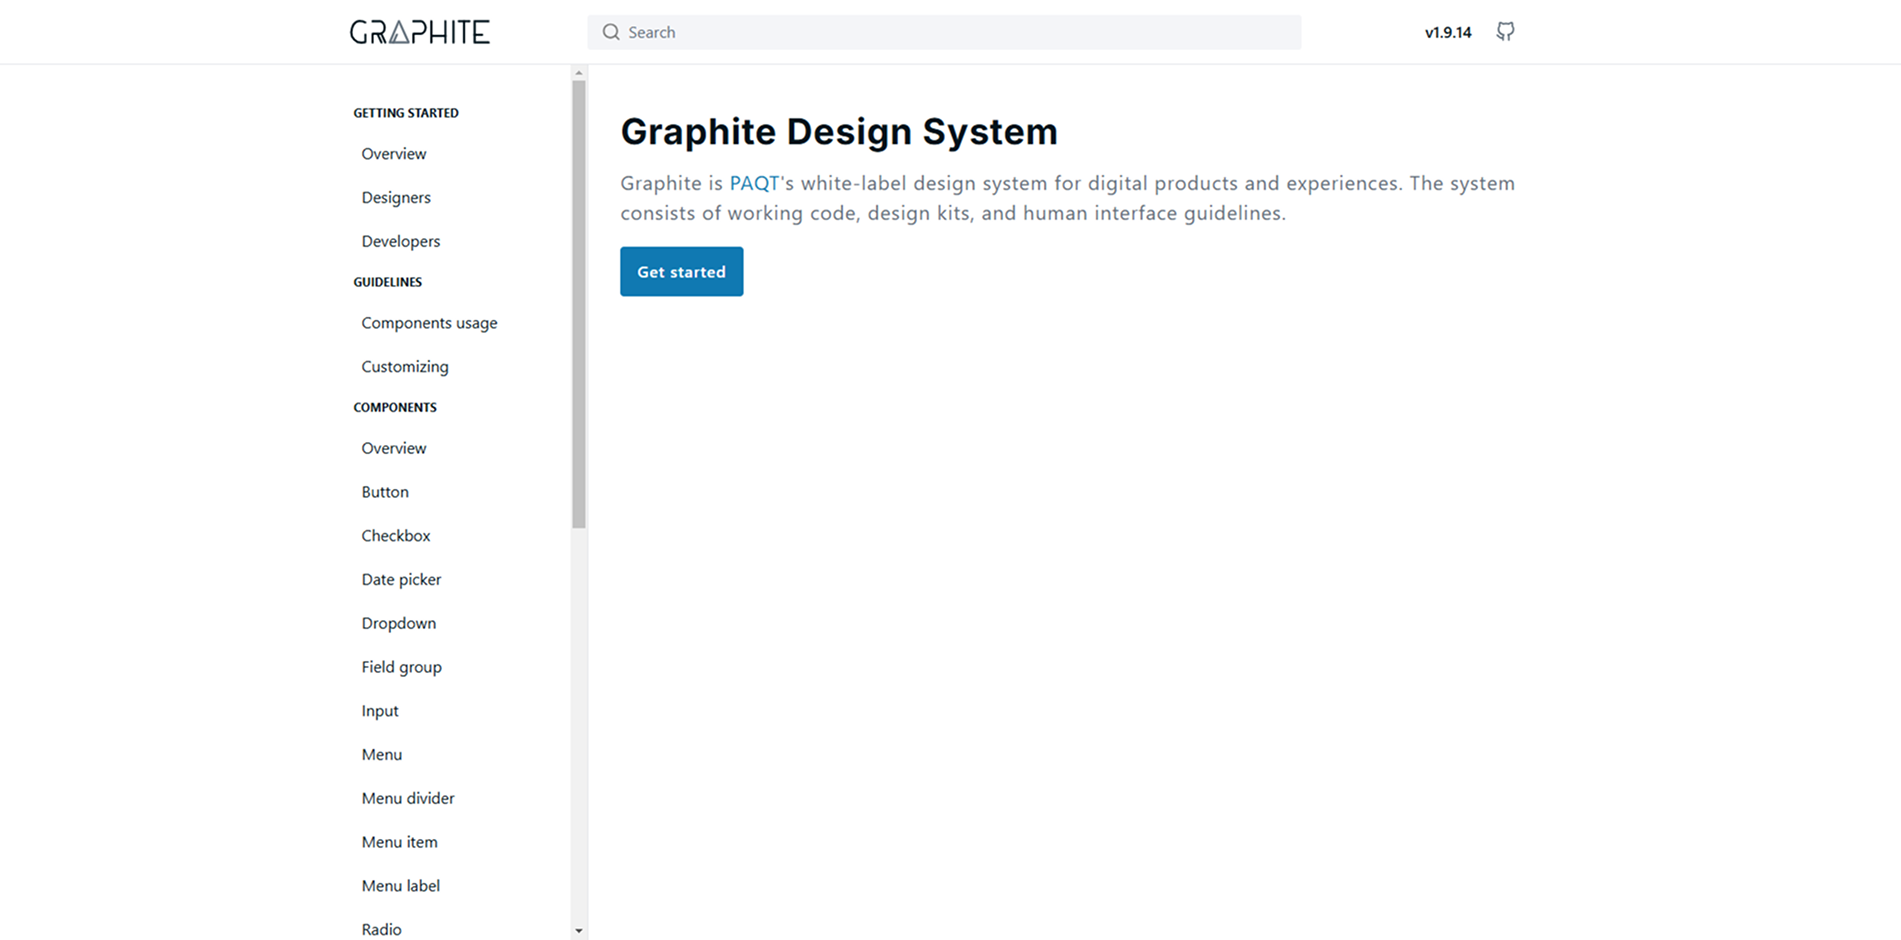Open the Radio component page
This screenshot has height=940, width=1901.
tap(382, 930)
